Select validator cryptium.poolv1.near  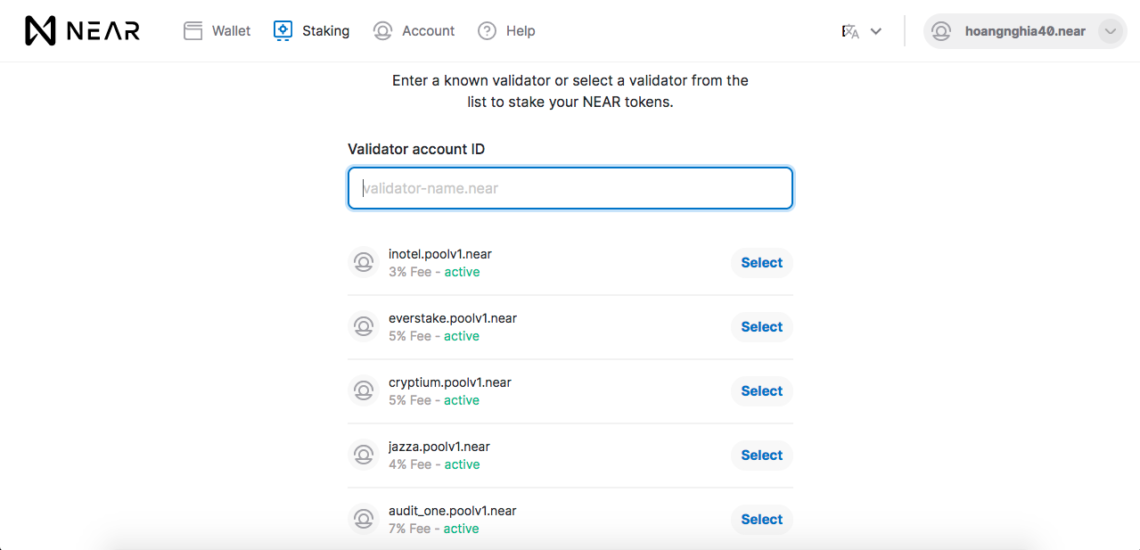762,391
